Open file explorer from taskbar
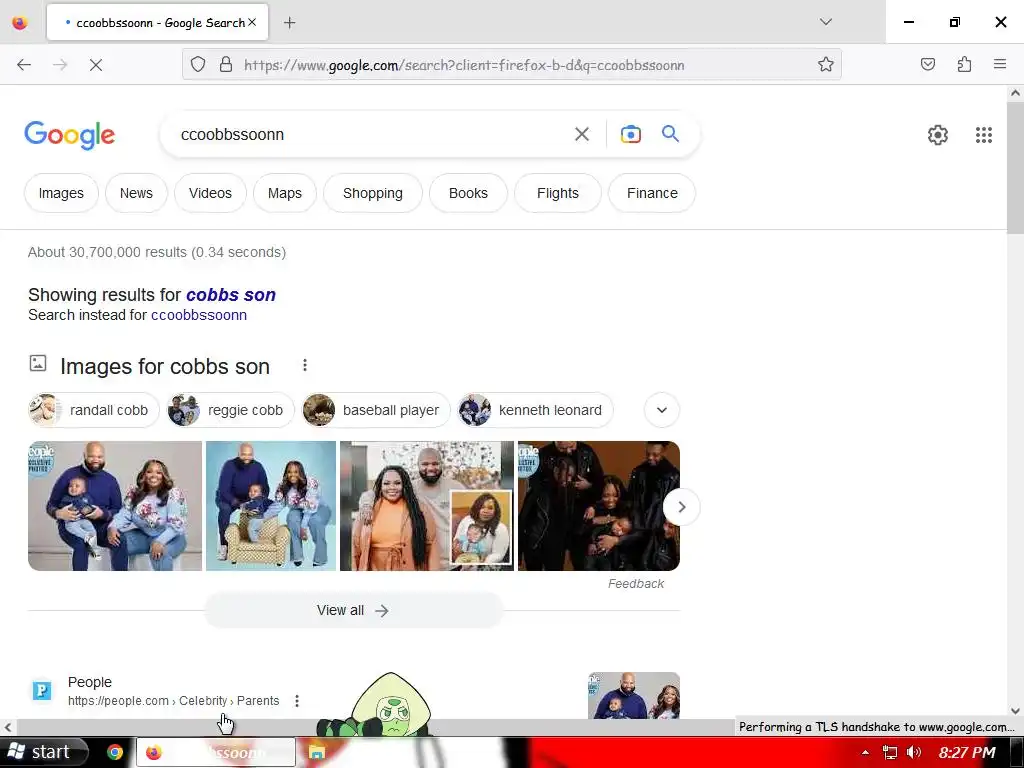 pyautogui.click(x=317, y=752)
